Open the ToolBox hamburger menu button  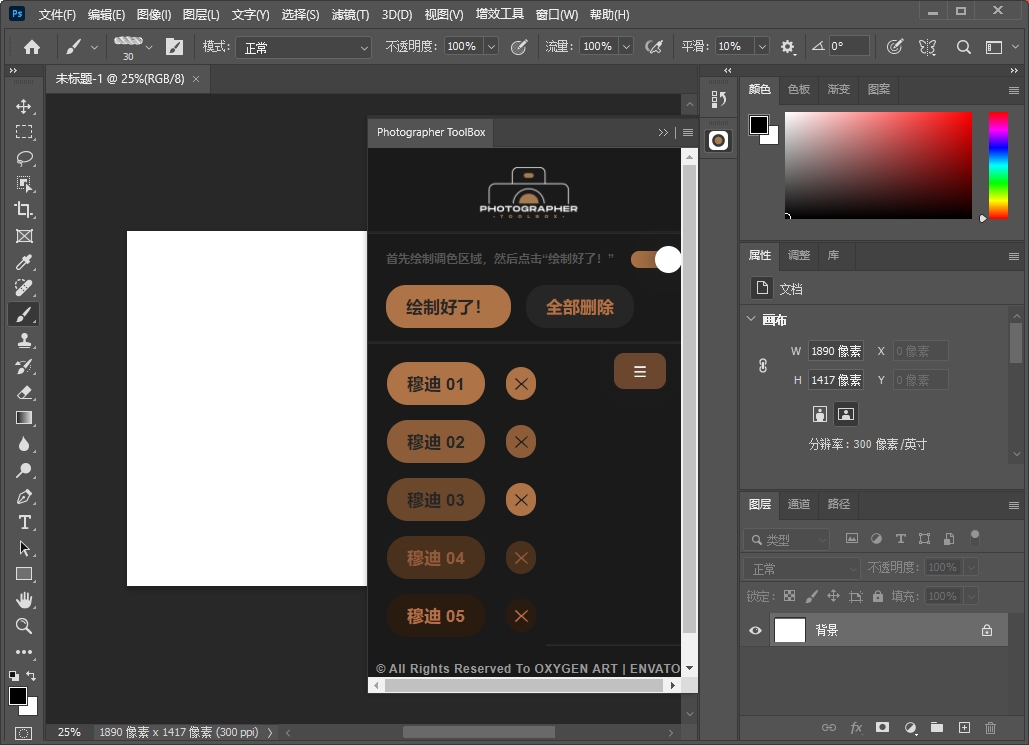pos(640,372)
